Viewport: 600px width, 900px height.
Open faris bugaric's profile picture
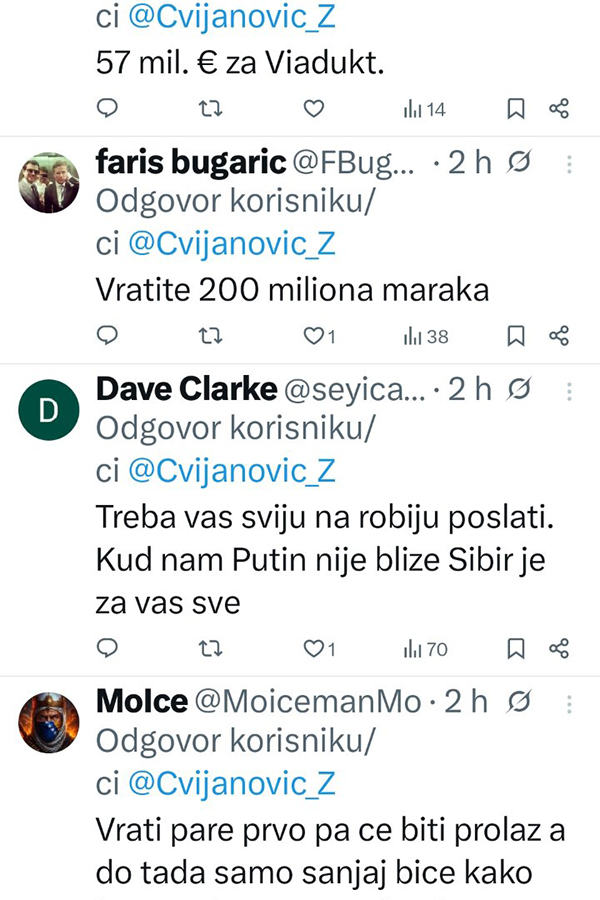pos(49,181)
